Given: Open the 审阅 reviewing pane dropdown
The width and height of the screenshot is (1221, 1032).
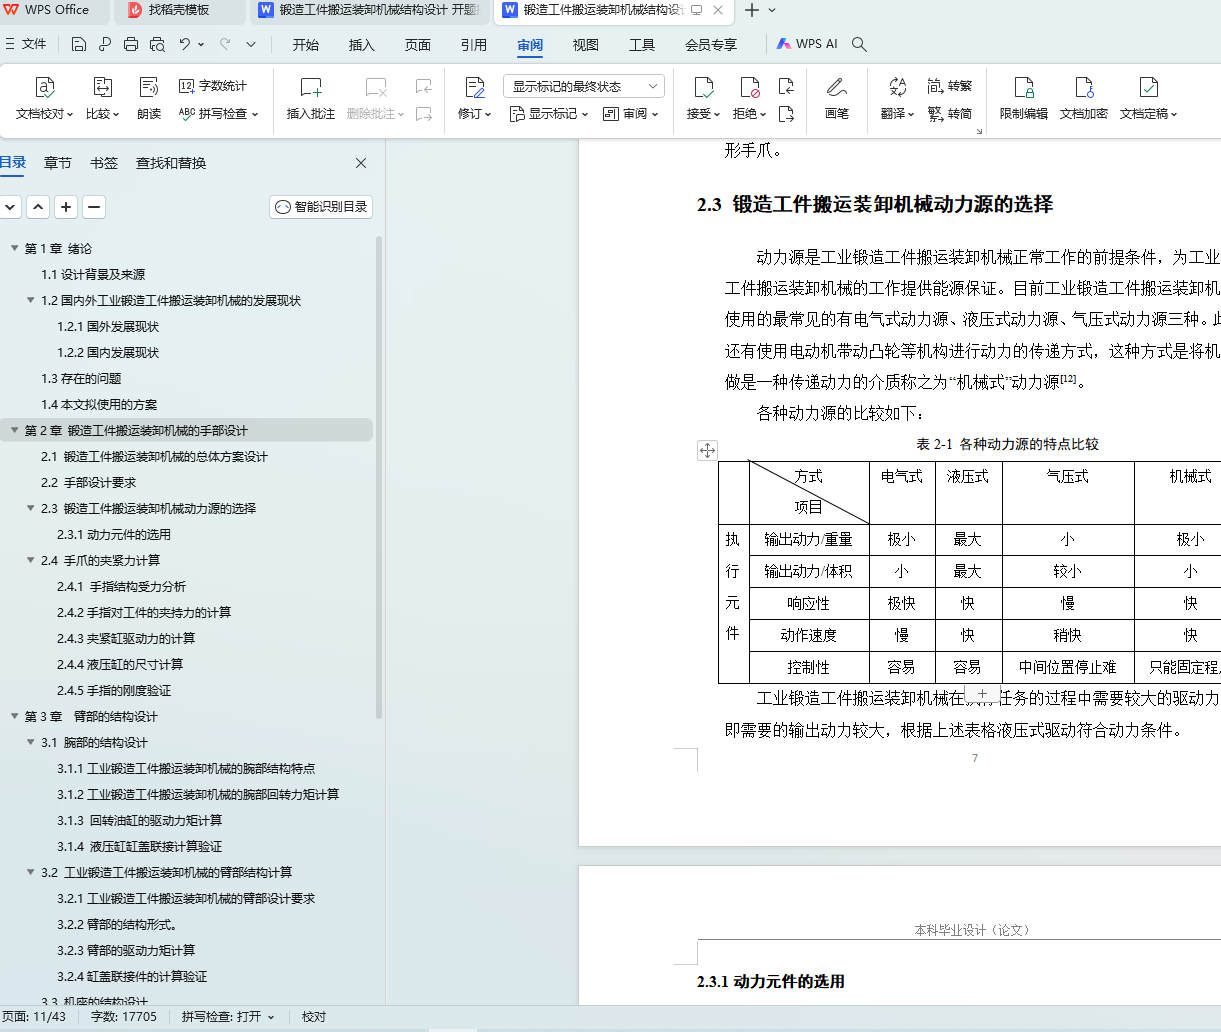Looking at the screenshot, I should 631,114.
